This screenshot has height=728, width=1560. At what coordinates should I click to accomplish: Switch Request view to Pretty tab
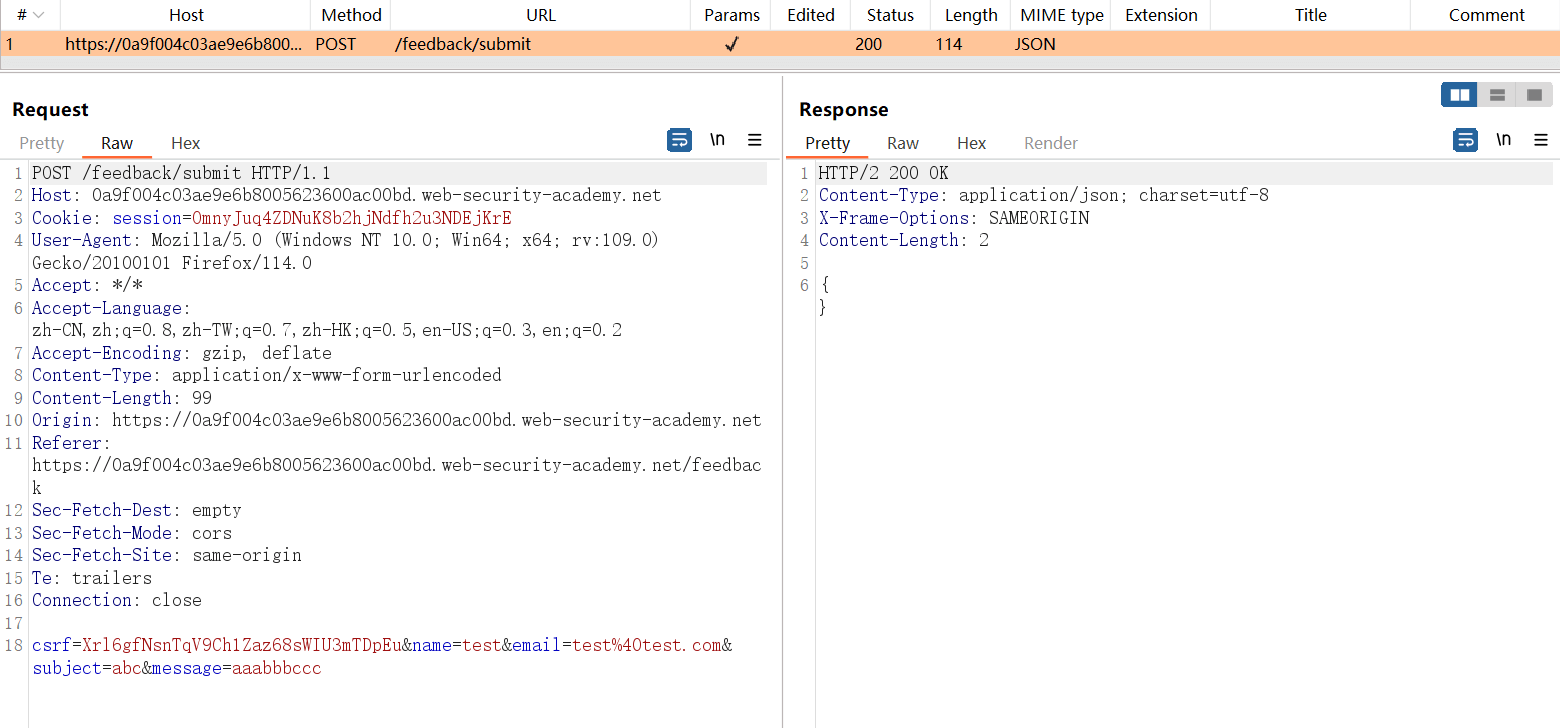click(41, 143)
